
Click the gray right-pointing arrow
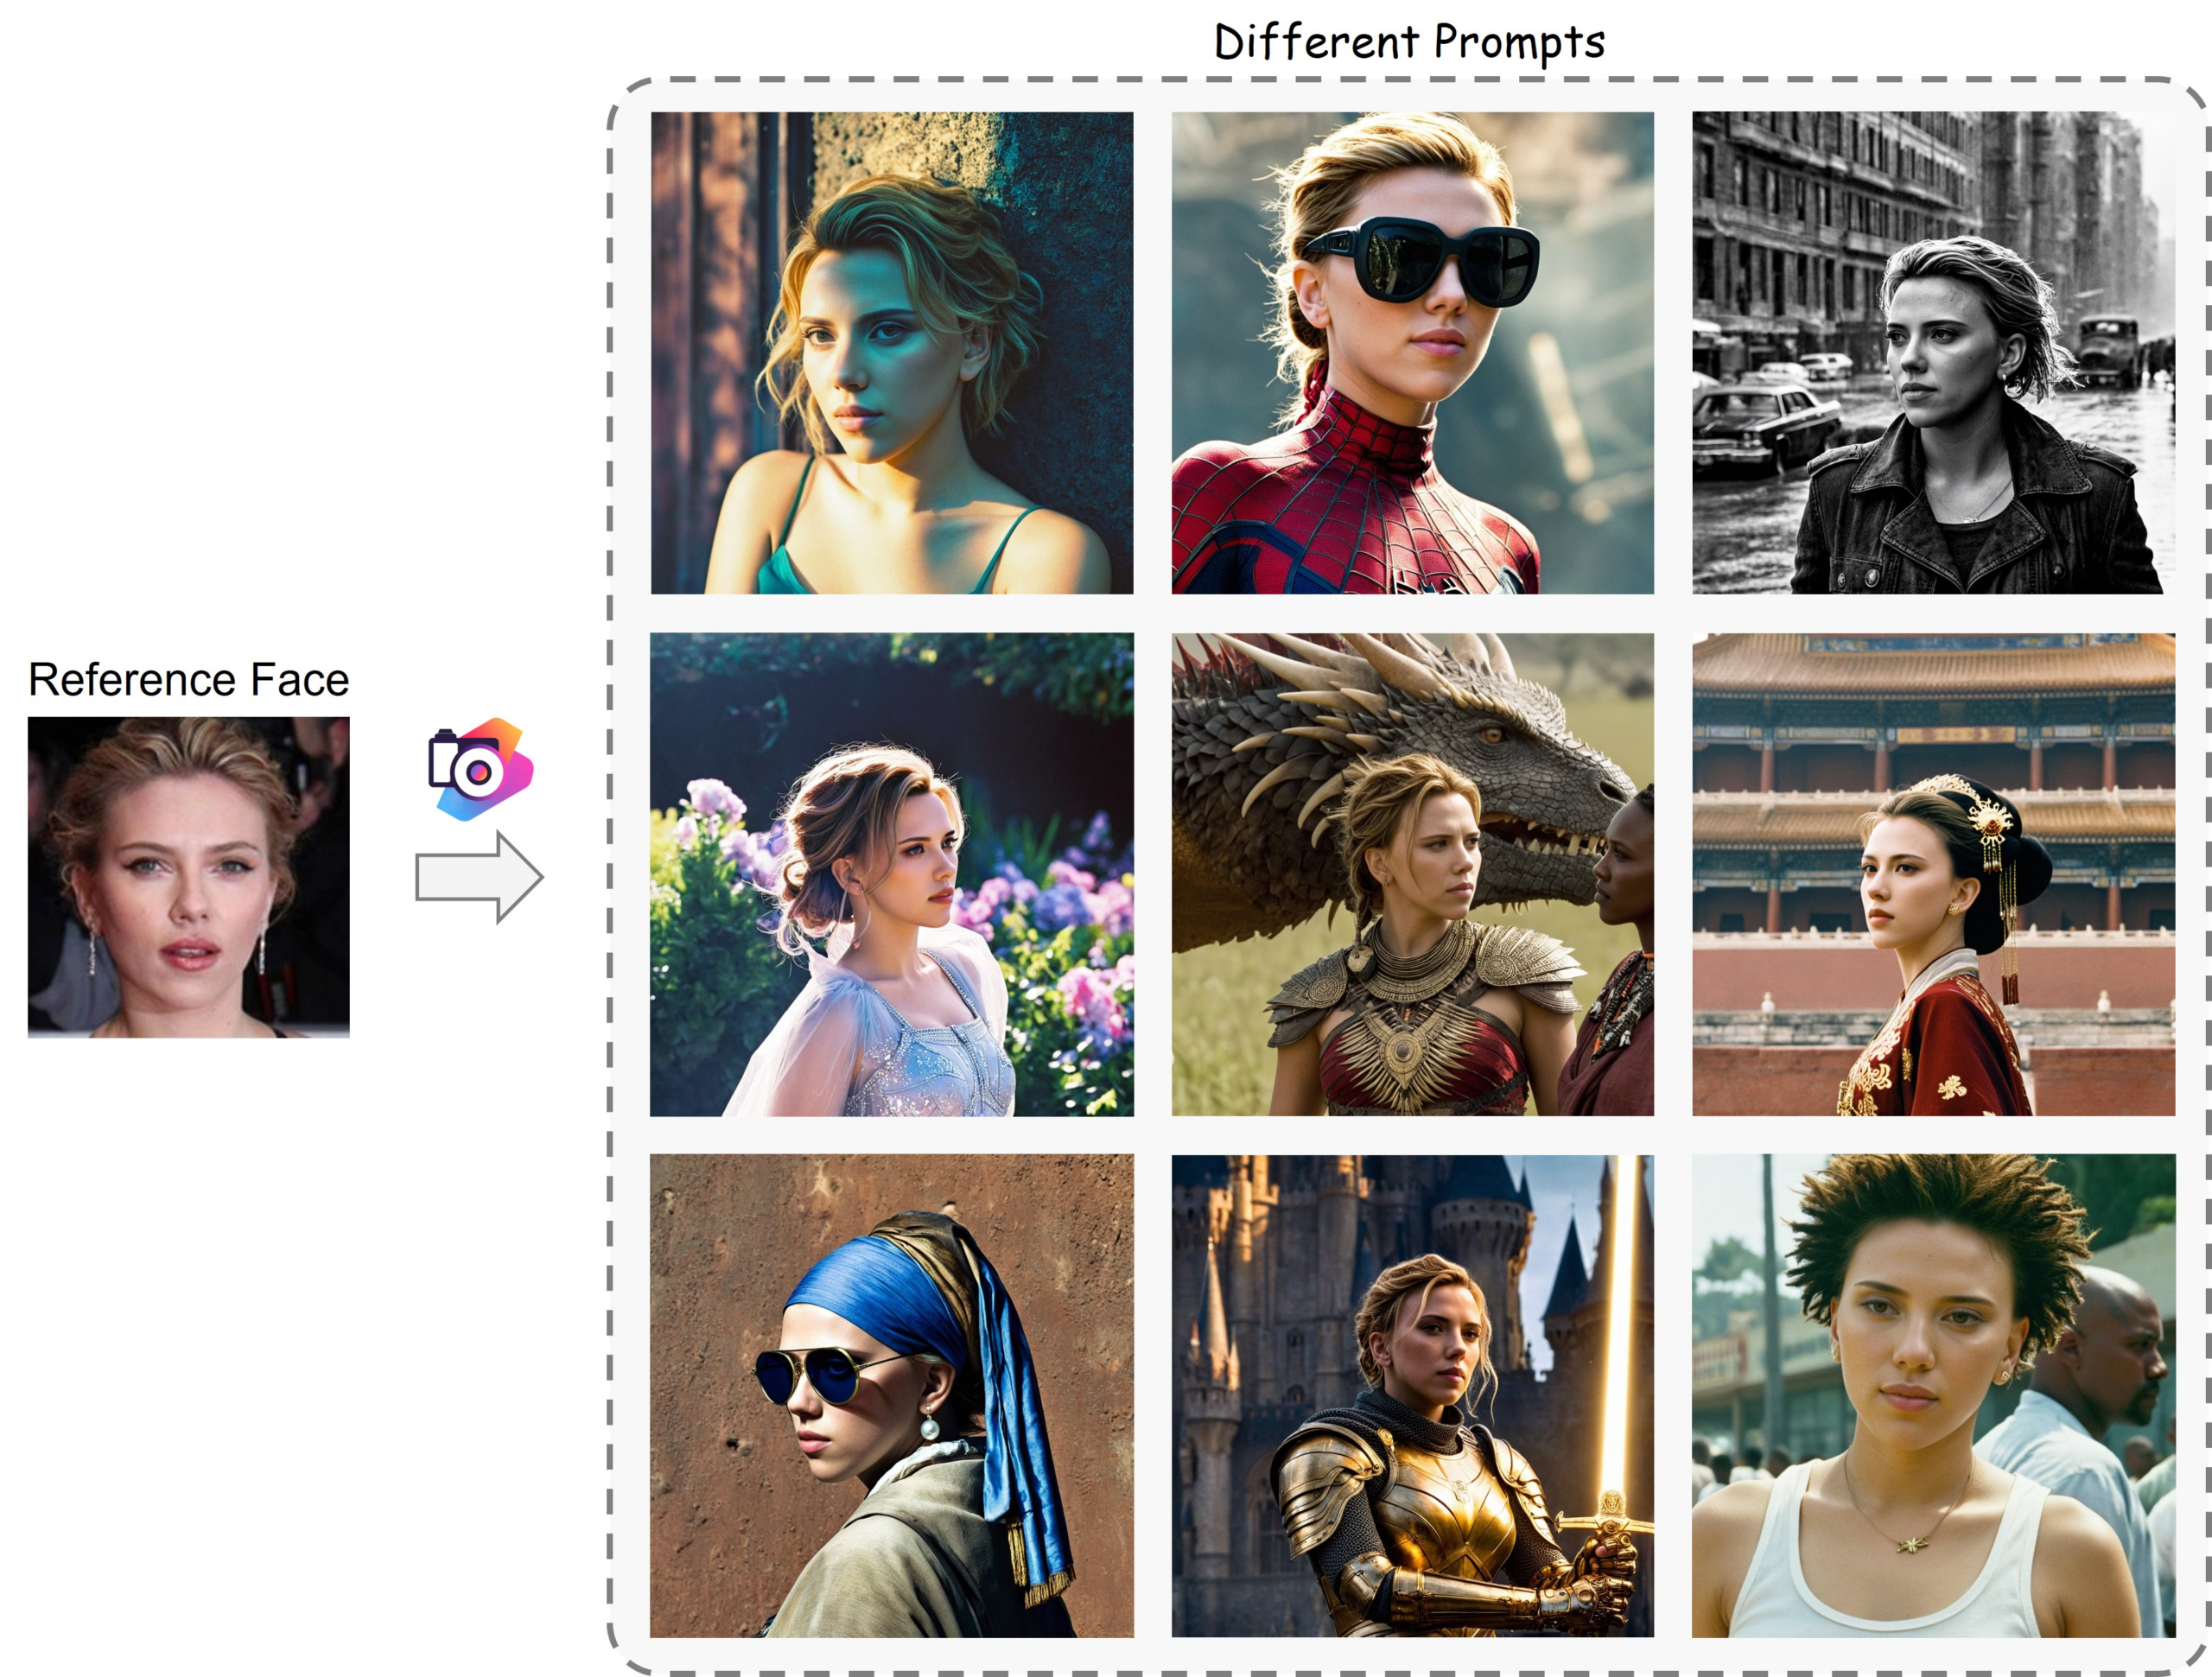pos(479,877)
